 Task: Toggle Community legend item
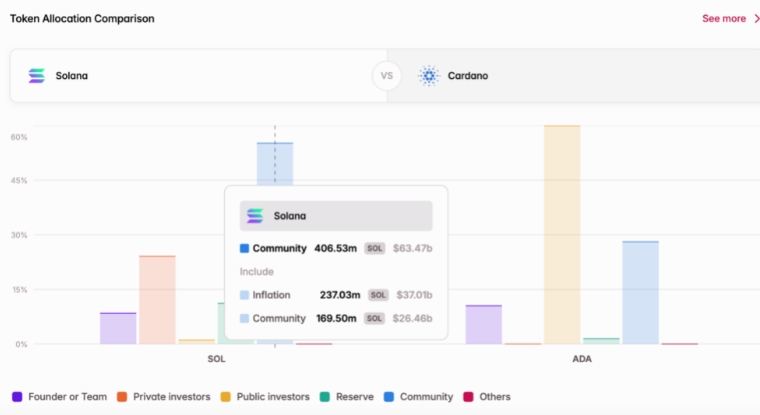[x=418, y=397]
